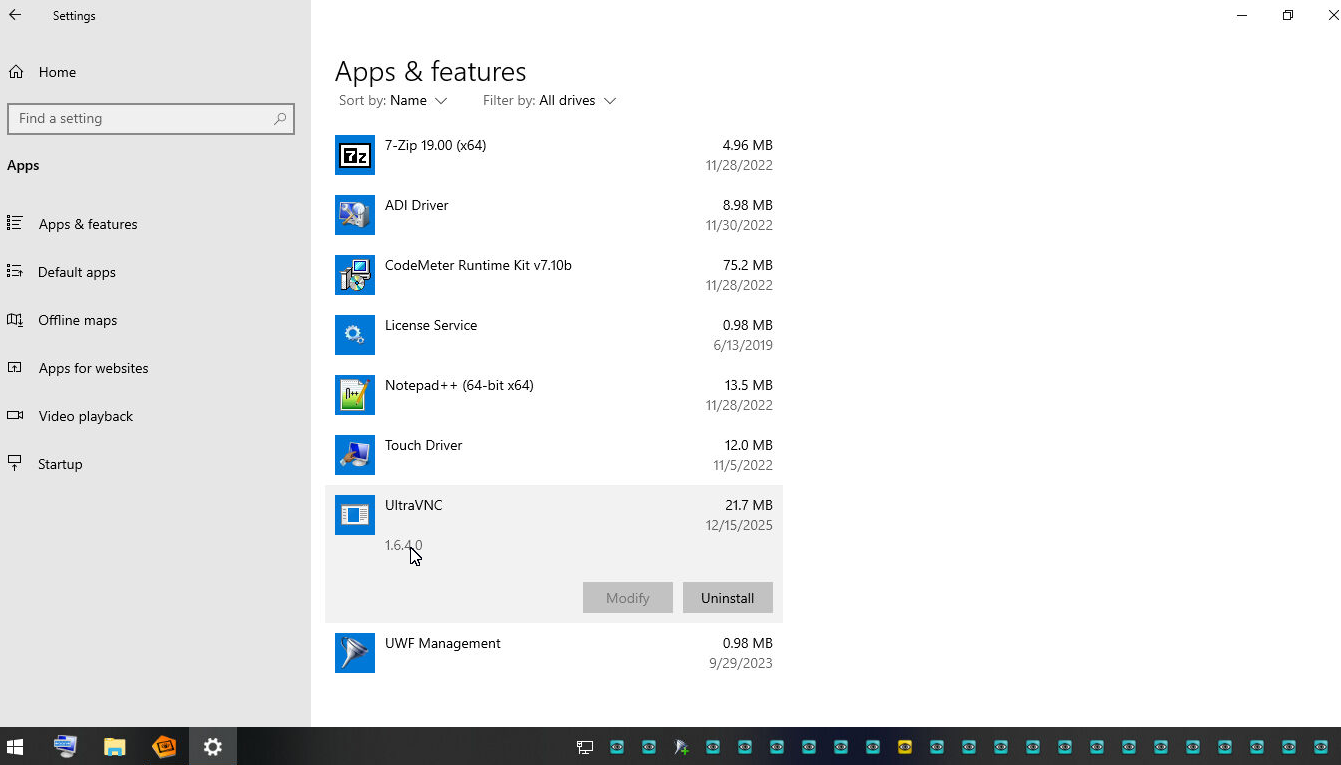Click the 12/15/2025 install date
The width and height of the screenshot is (1341, 765).
(x=739, y=525)
